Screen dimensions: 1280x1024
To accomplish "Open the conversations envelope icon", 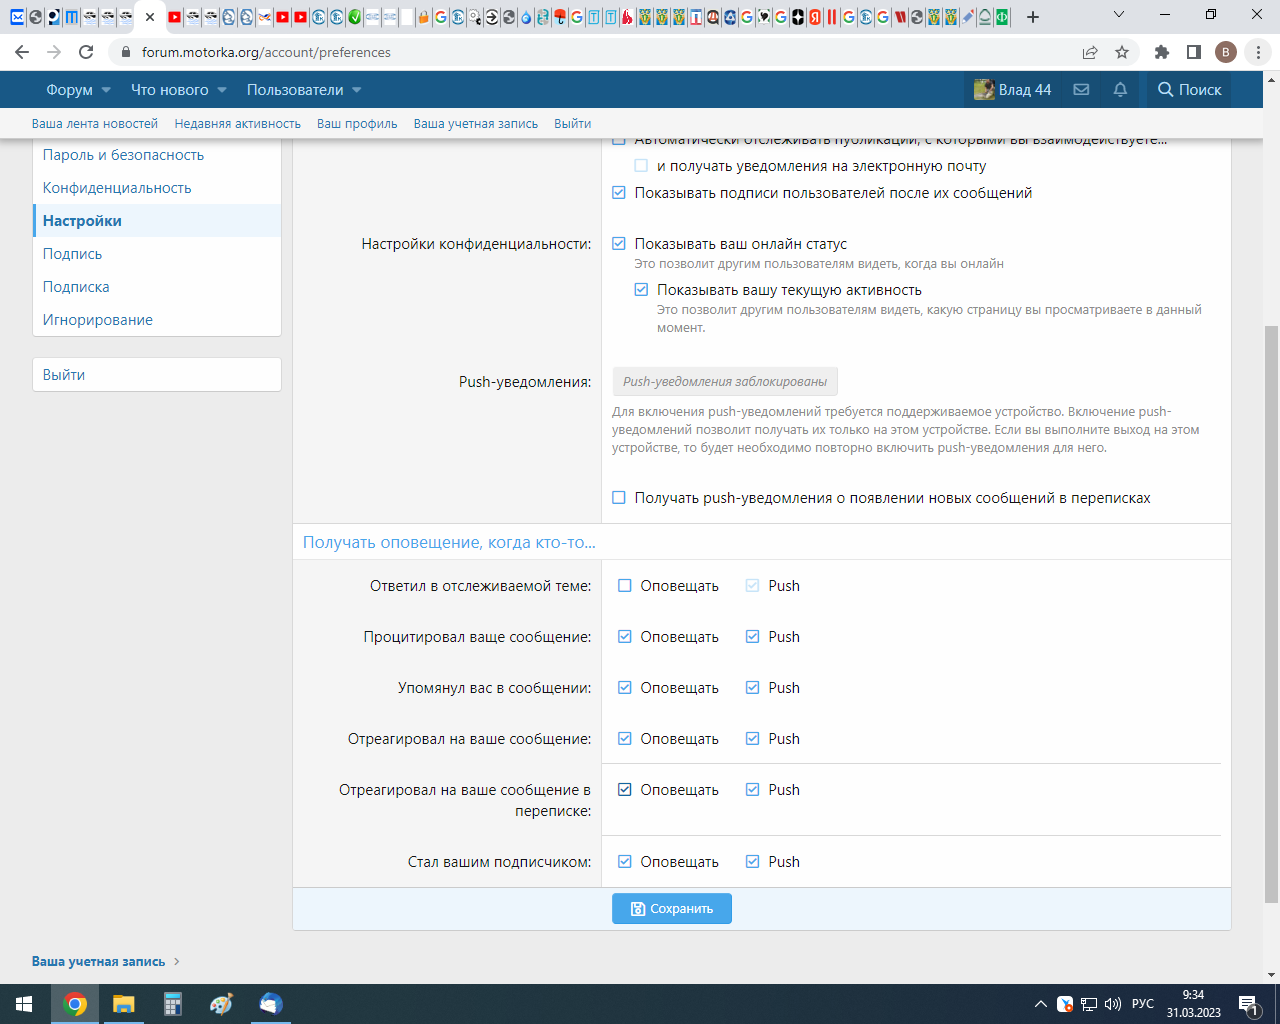I will [x=1081, y=90].
